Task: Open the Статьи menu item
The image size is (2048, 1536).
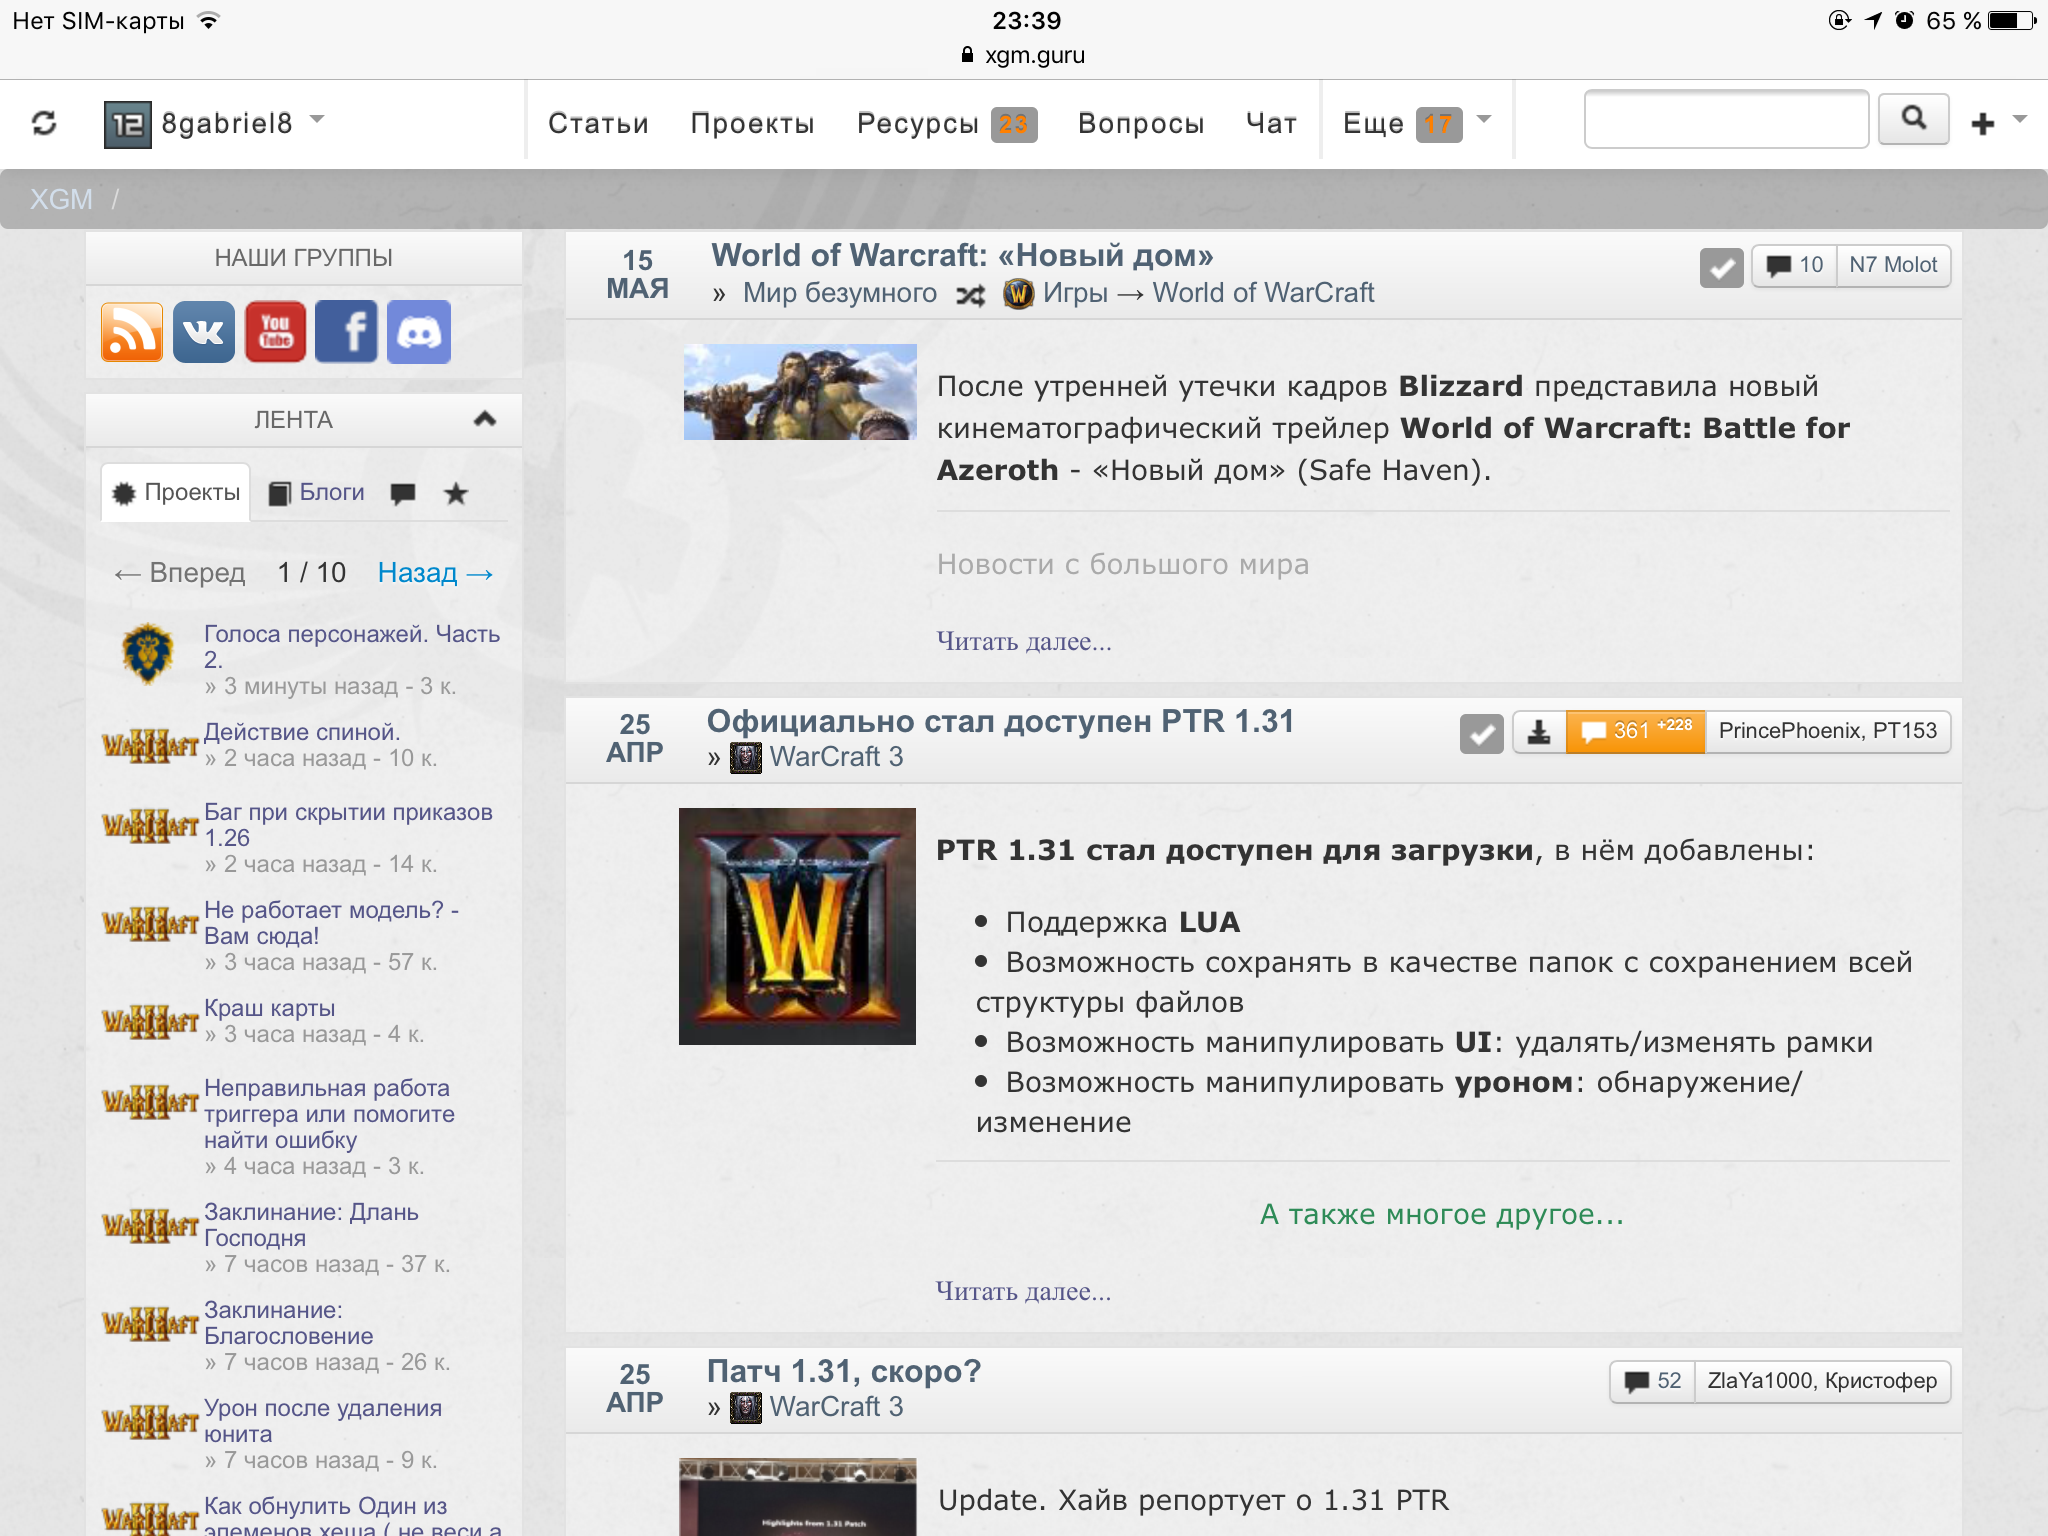Action: coord(598,123)
